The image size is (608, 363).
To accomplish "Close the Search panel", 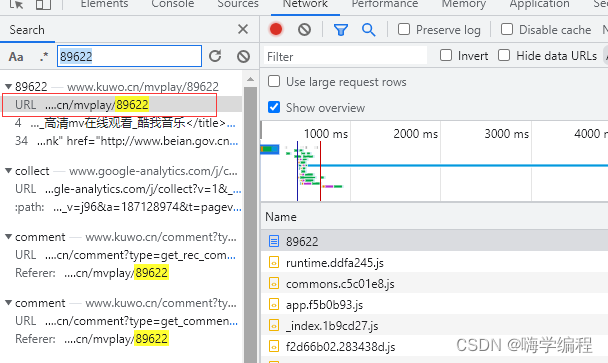I will pos(243,29).
